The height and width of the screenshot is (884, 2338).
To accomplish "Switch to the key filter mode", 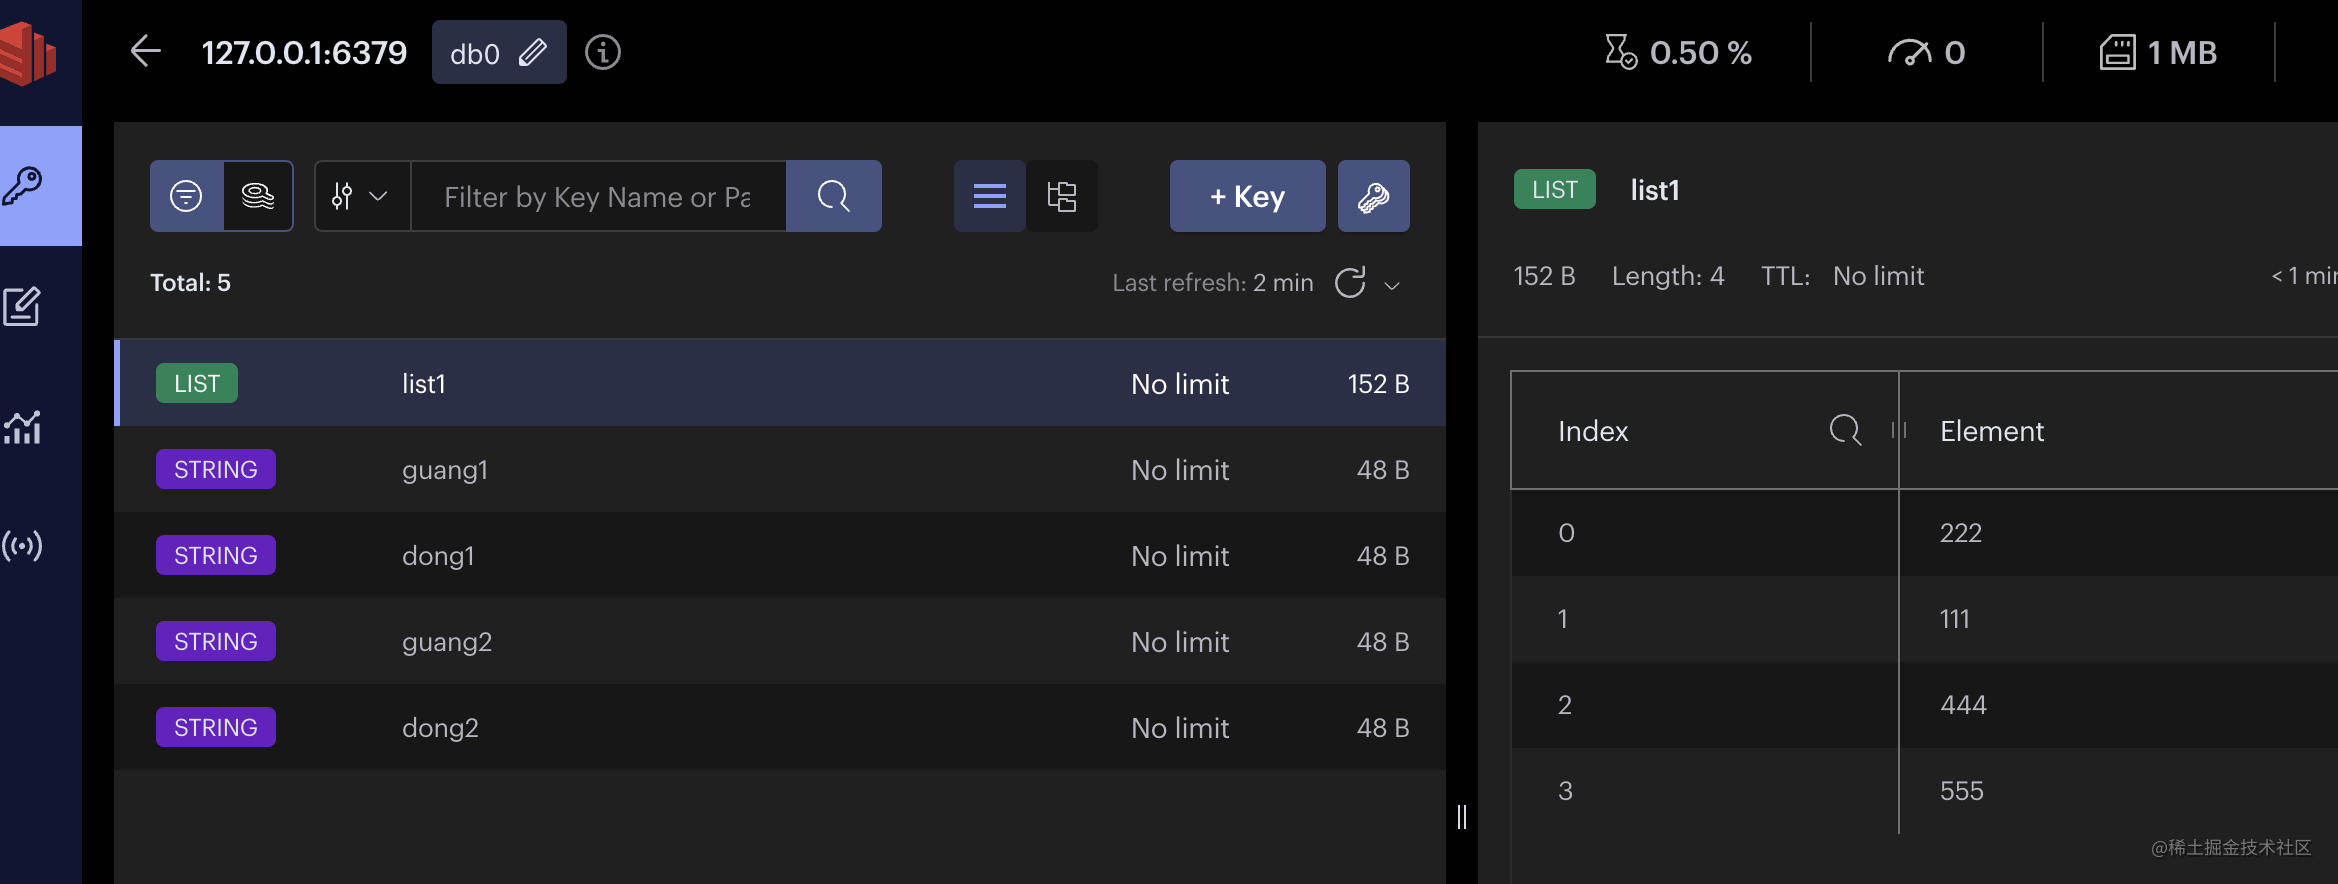I will click(x=186, y=196).
